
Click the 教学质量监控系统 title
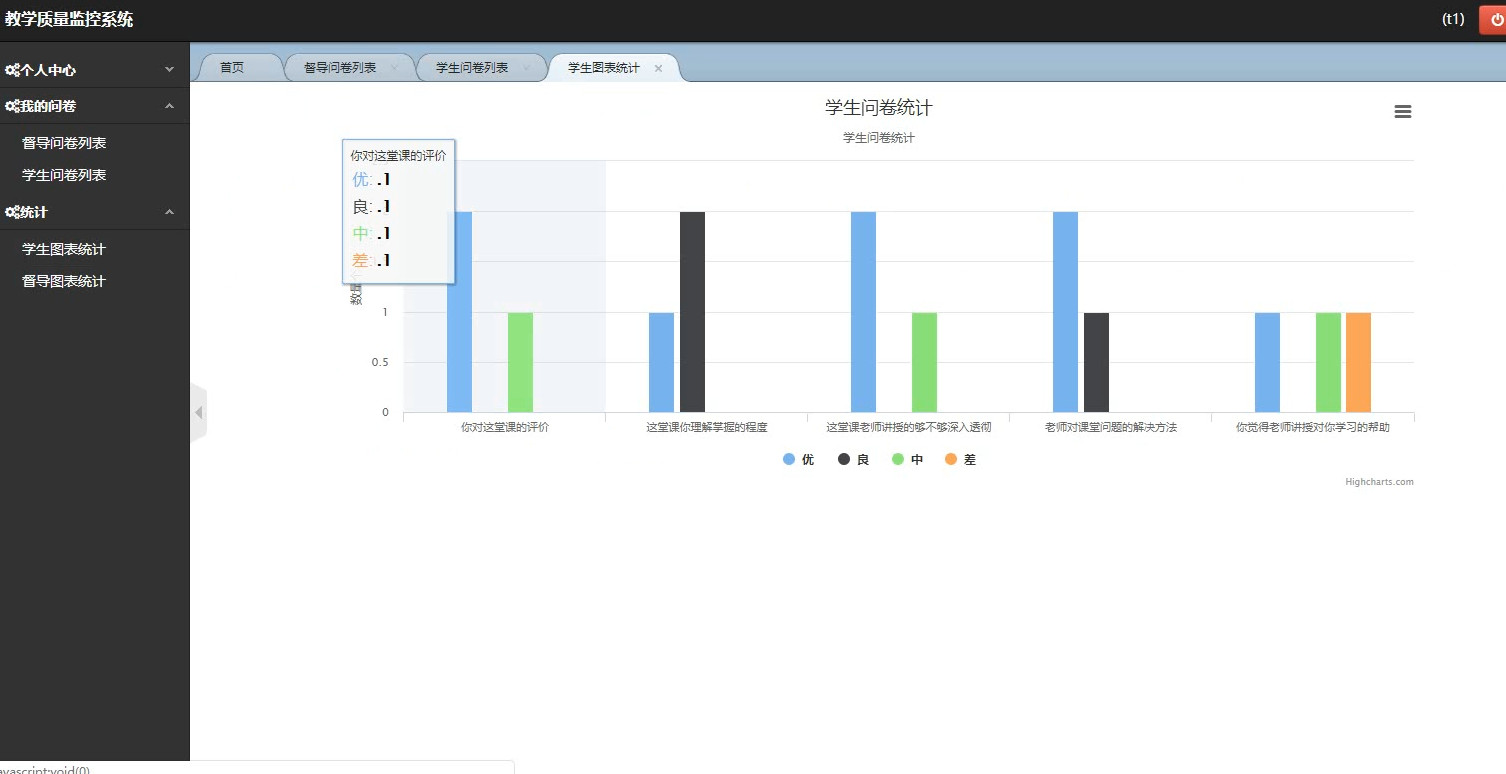click(x=68, y=19)
